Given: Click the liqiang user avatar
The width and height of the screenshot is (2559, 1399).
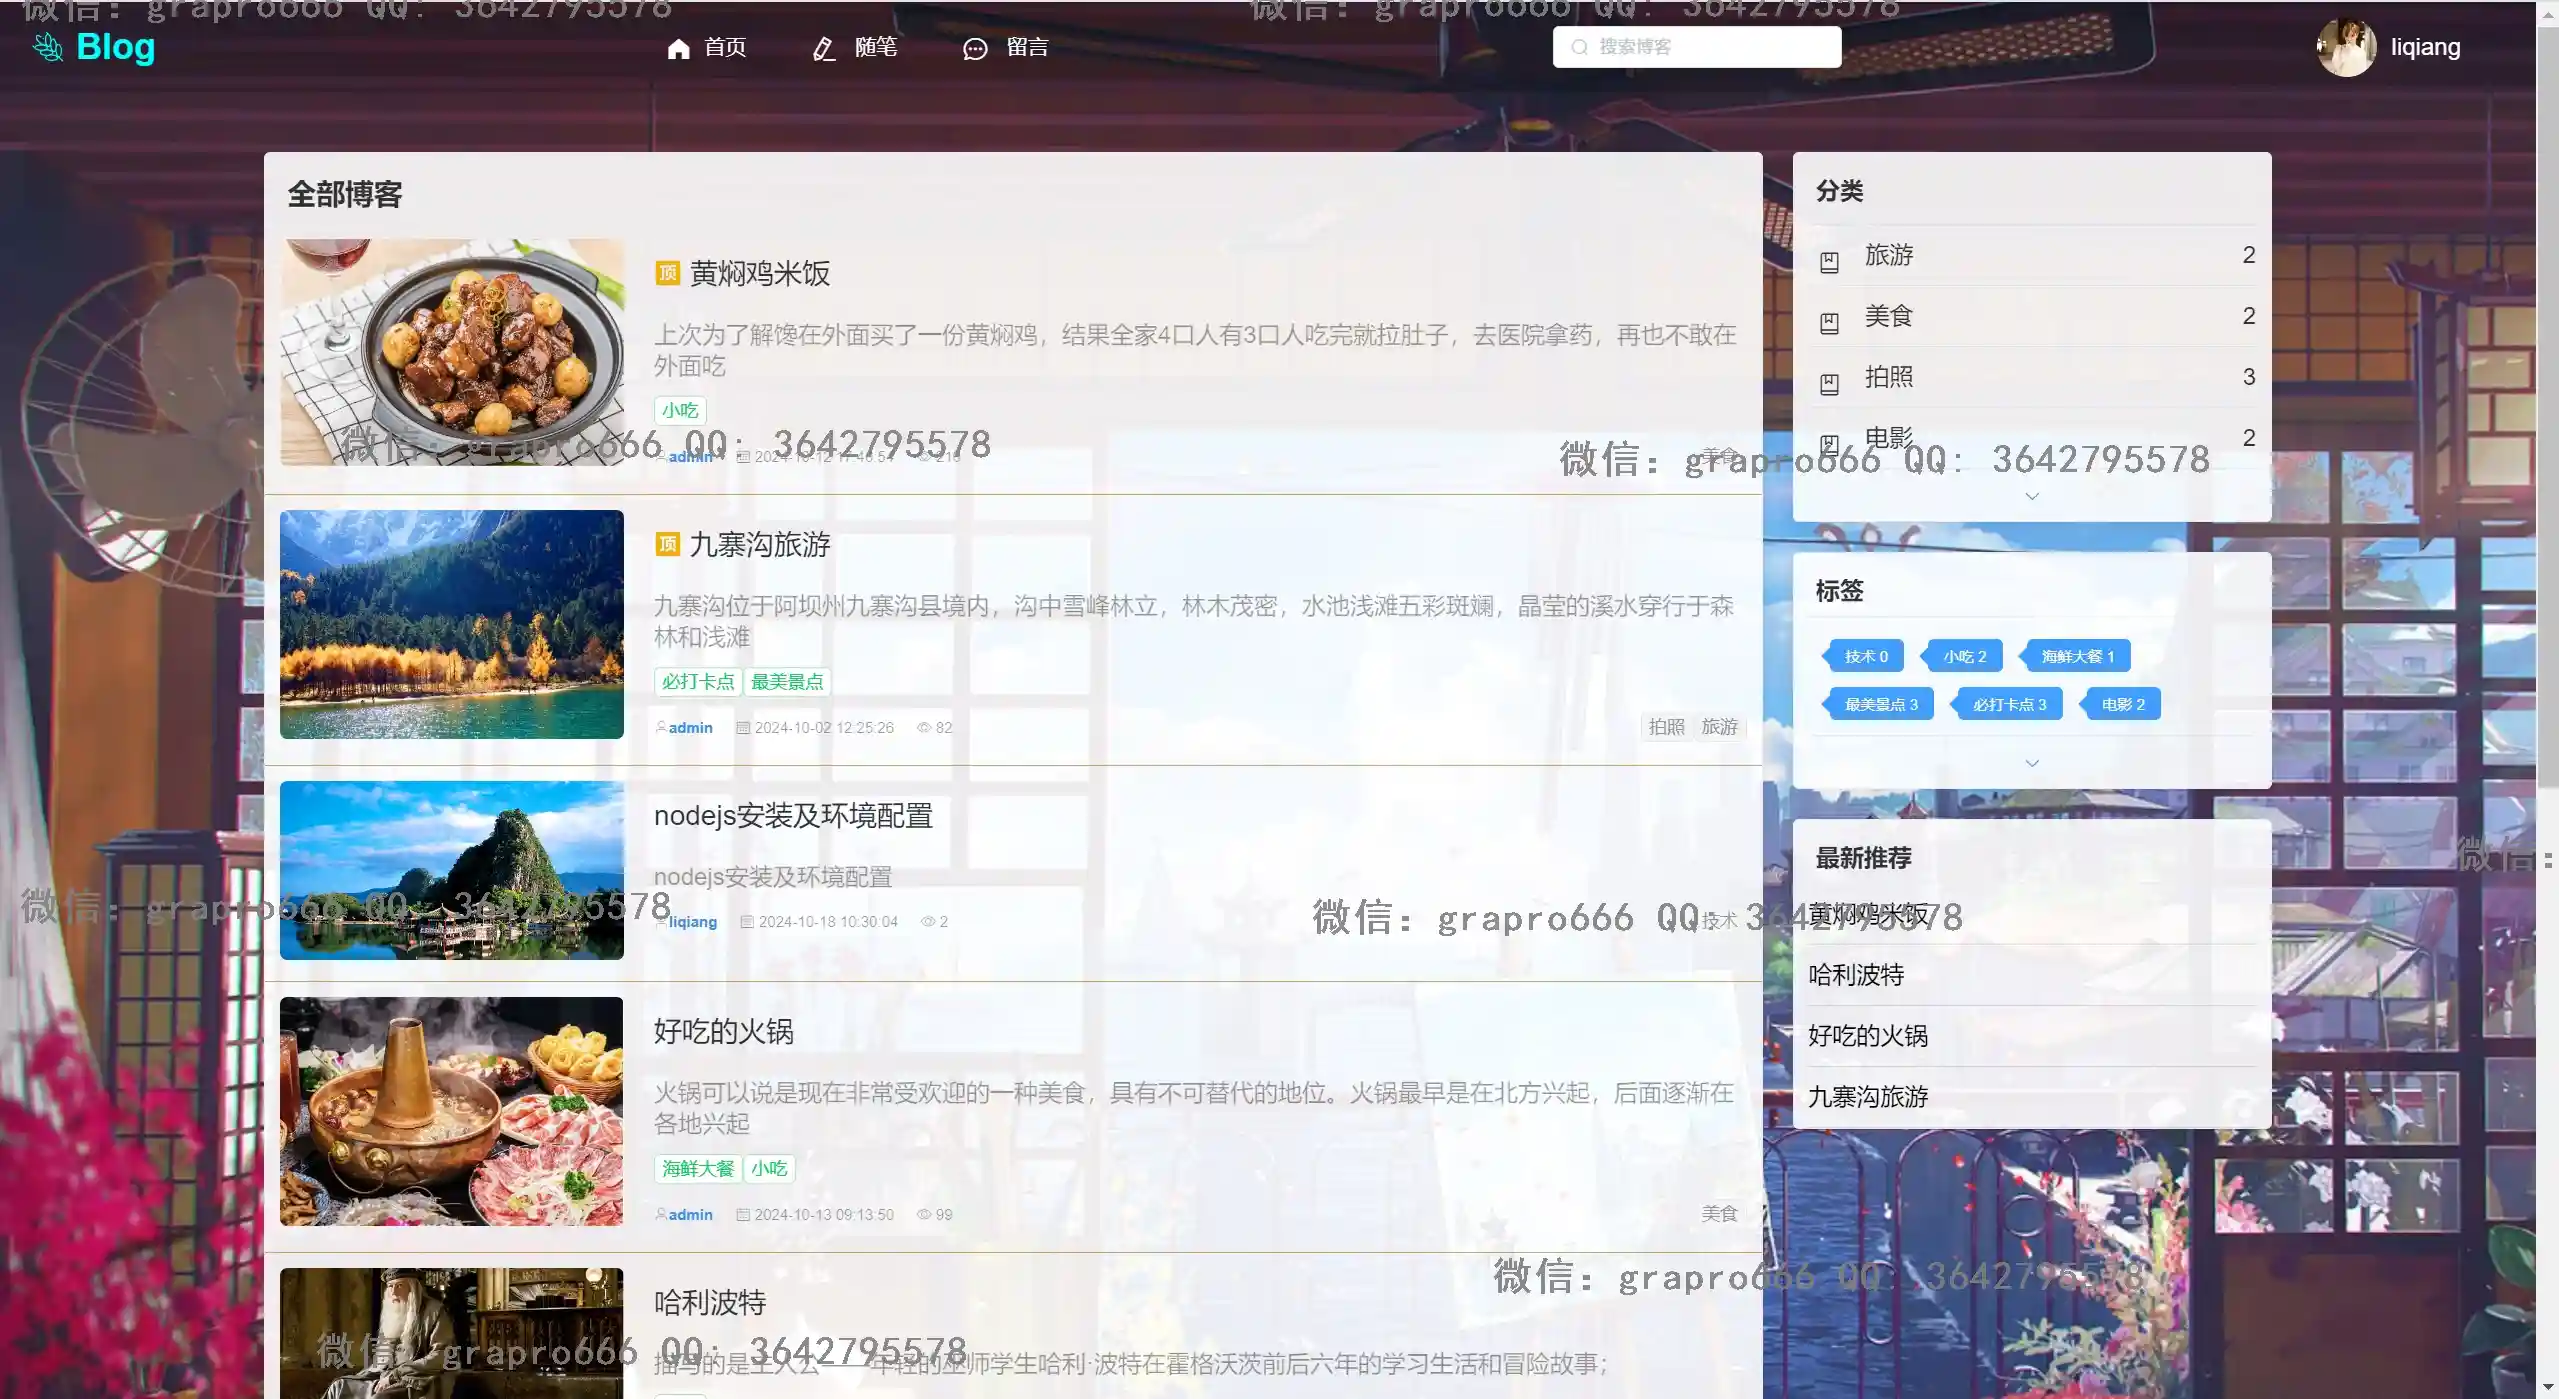Looking at the screenshot, I should coord(2345,47).
